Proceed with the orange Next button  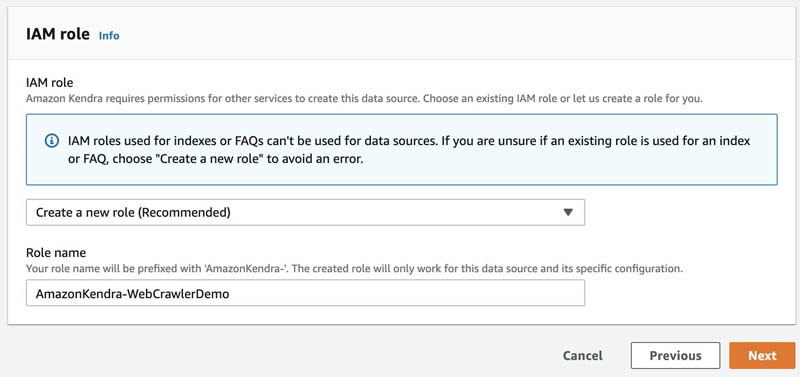tap(762, 356)
